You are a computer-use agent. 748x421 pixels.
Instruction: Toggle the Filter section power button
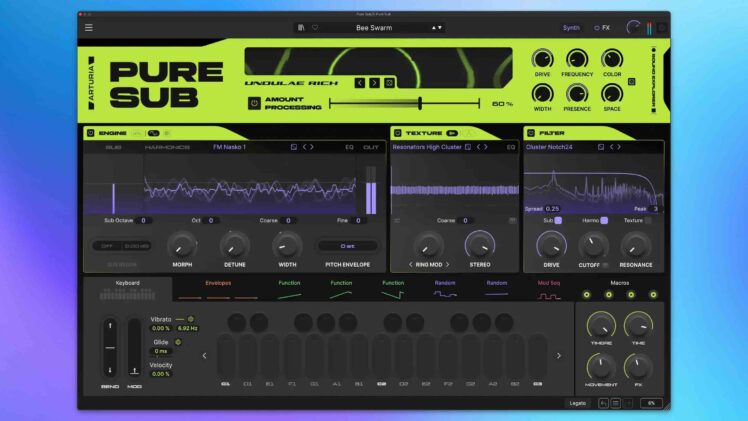(x=531, y=133)
